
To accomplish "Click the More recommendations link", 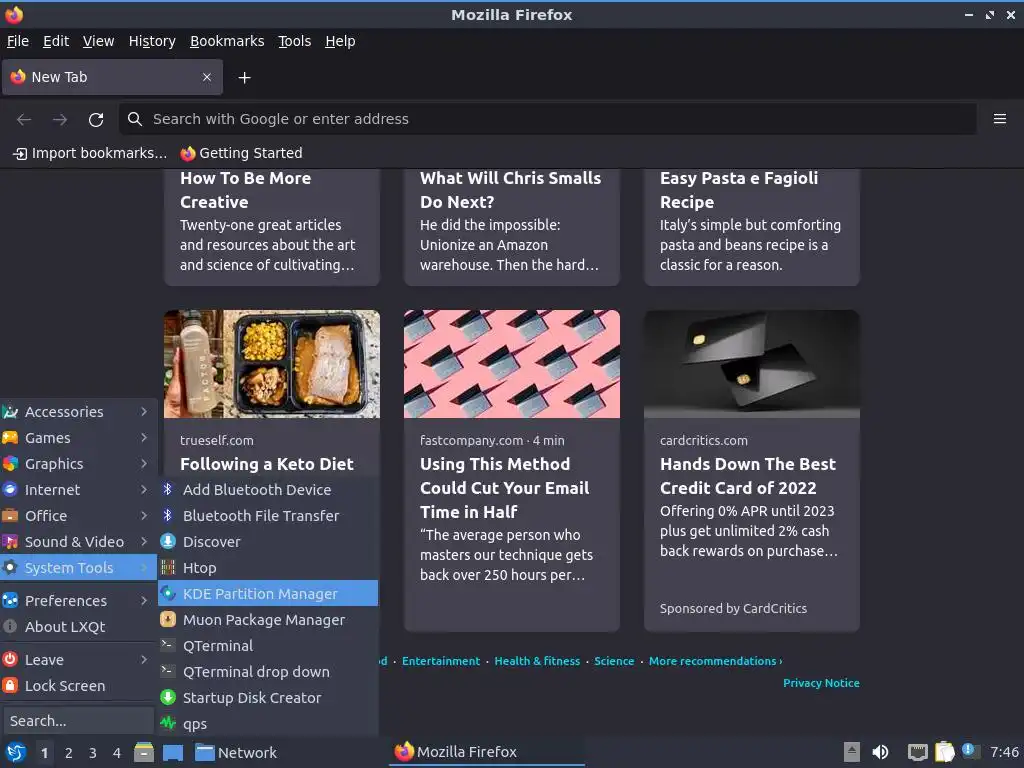I will tap(715, 661).
